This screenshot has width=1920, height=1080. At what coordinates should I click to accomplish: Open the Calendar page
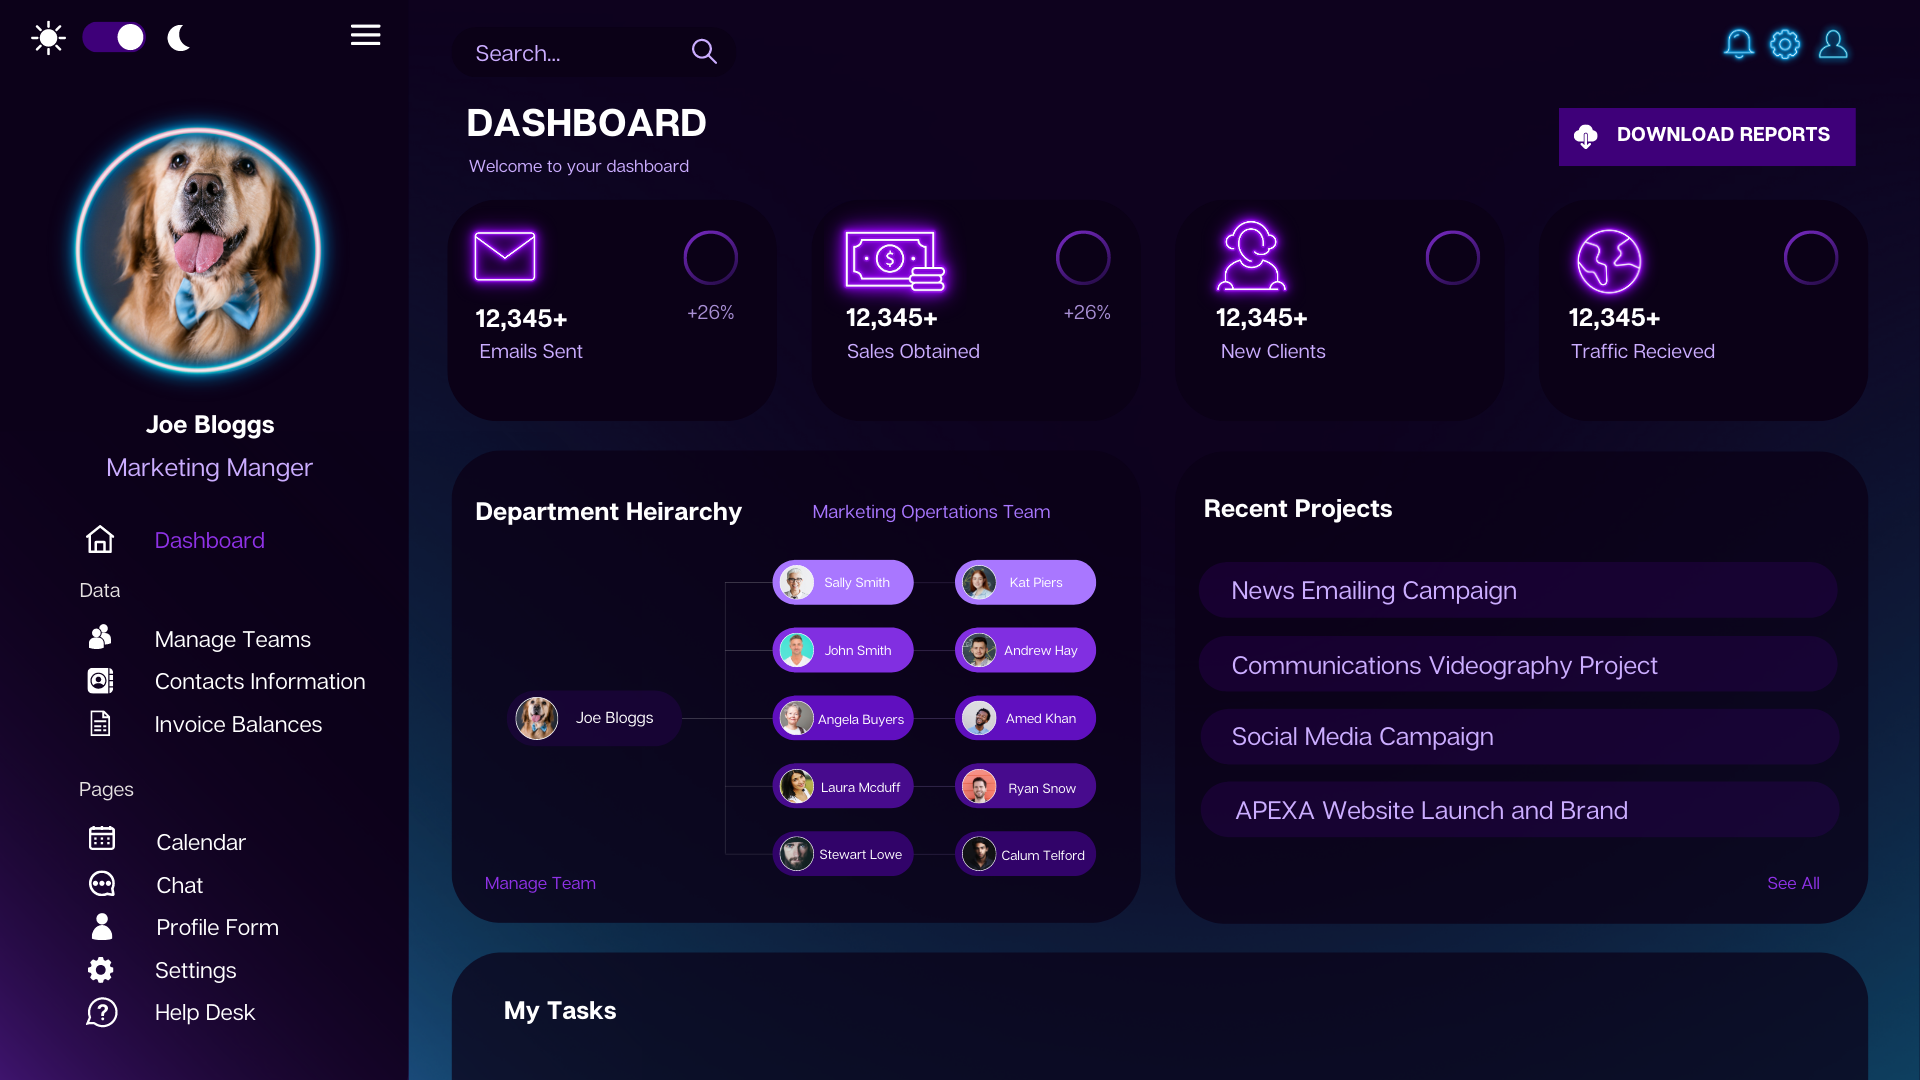[x=201, y=843]
